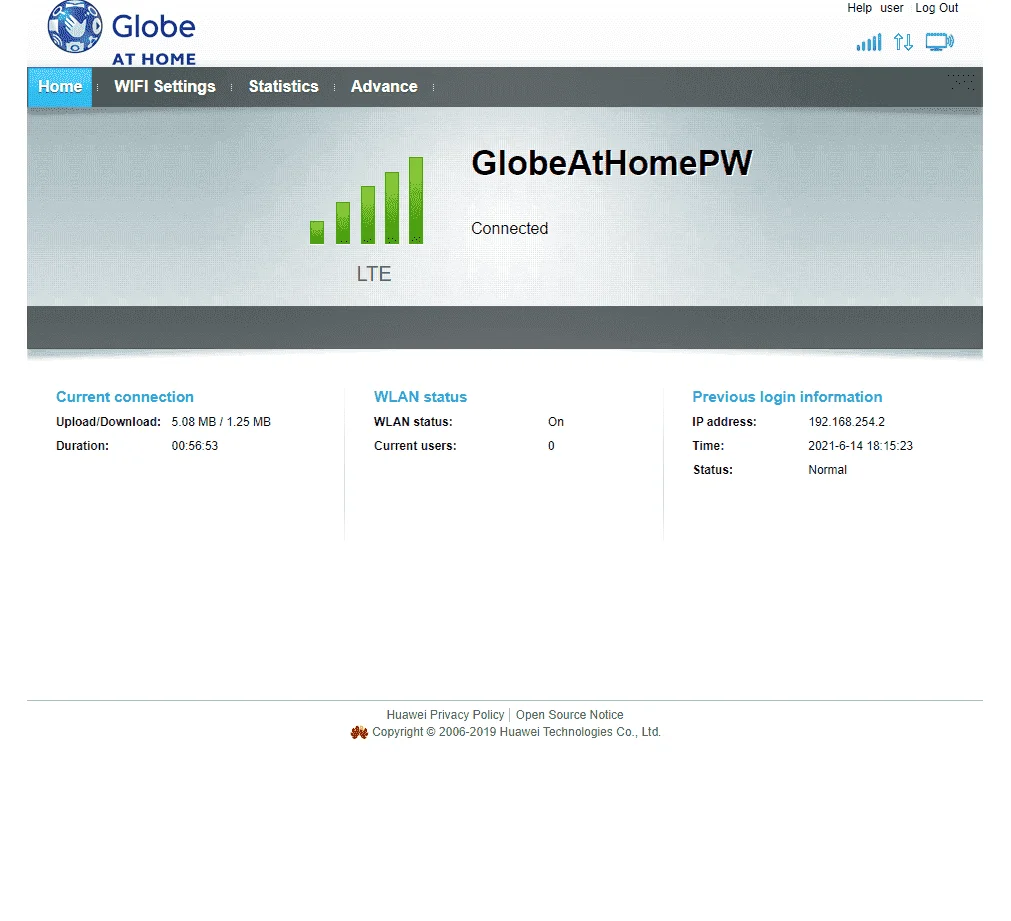Click the upload/download arrows status icon
Screen dimensions: 1011x921
[x=903, y=43]
